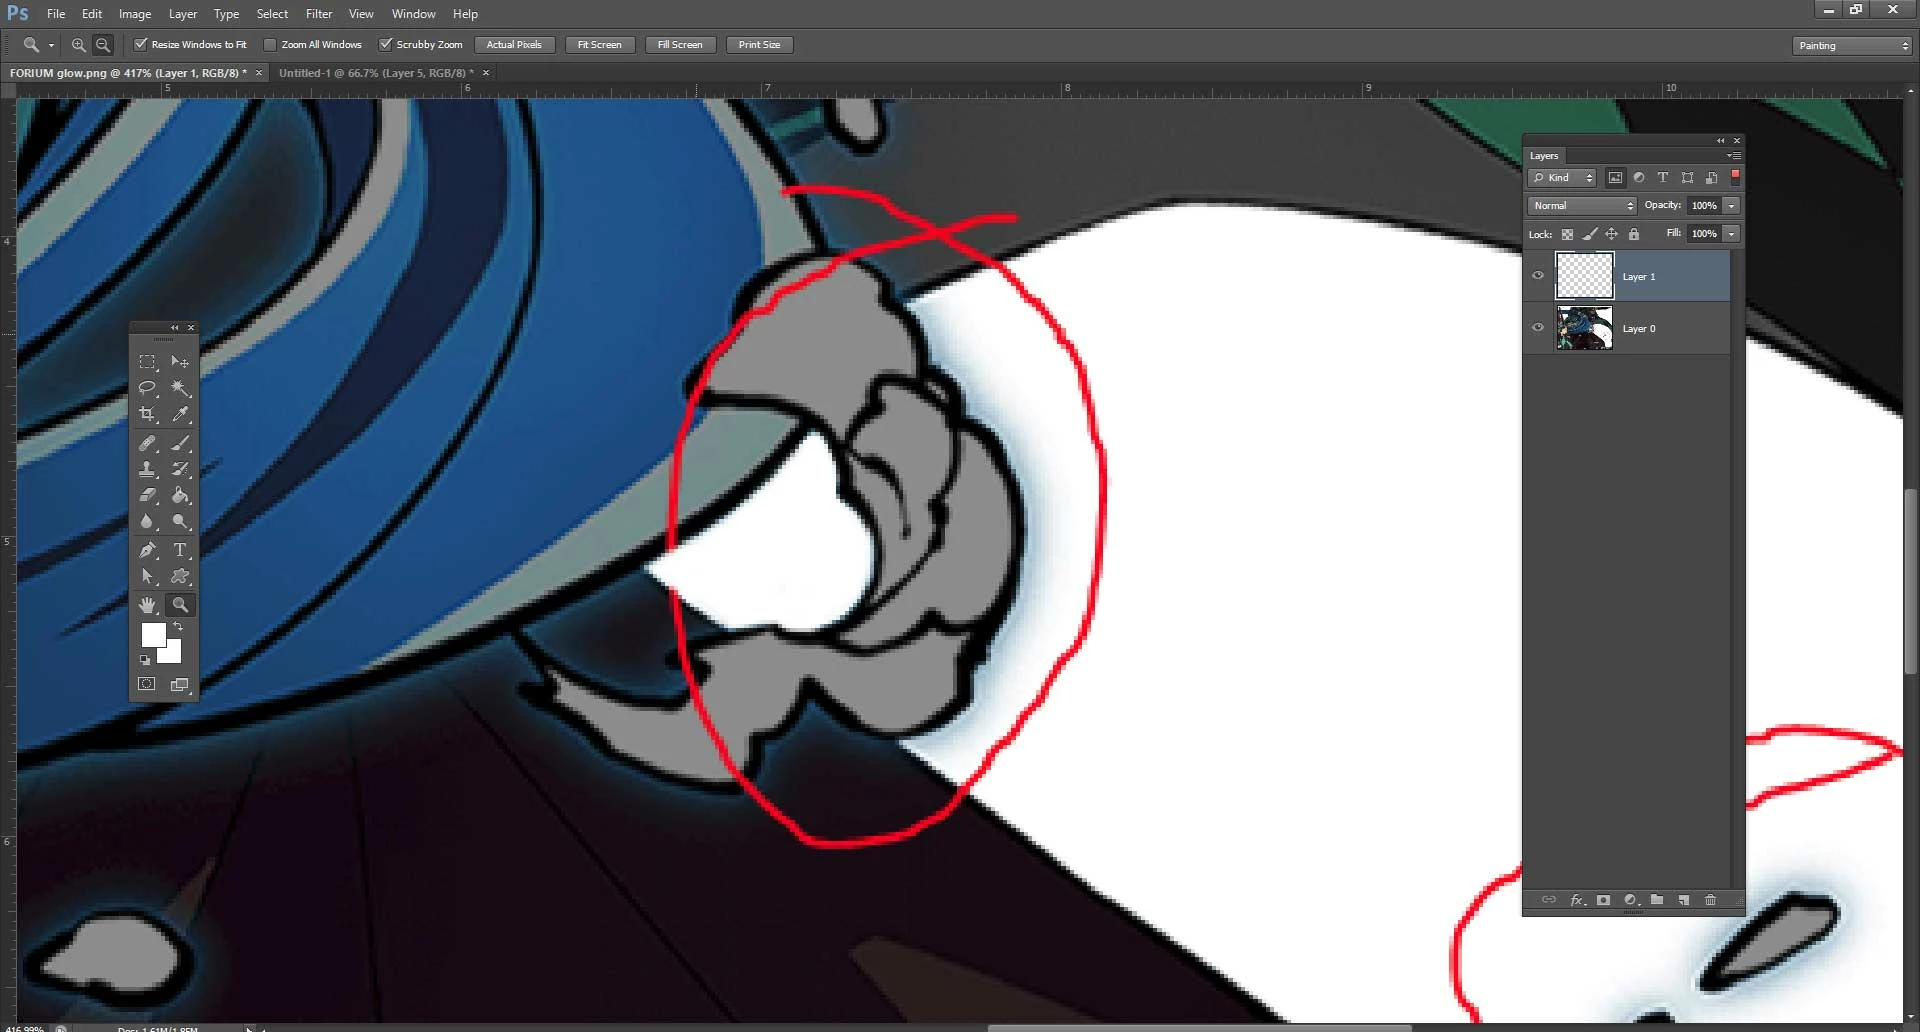Image resolution: width=1920 pixels, height=1032 pixels.
Task: Select the History Brush tool
Action: coord(180,469)
